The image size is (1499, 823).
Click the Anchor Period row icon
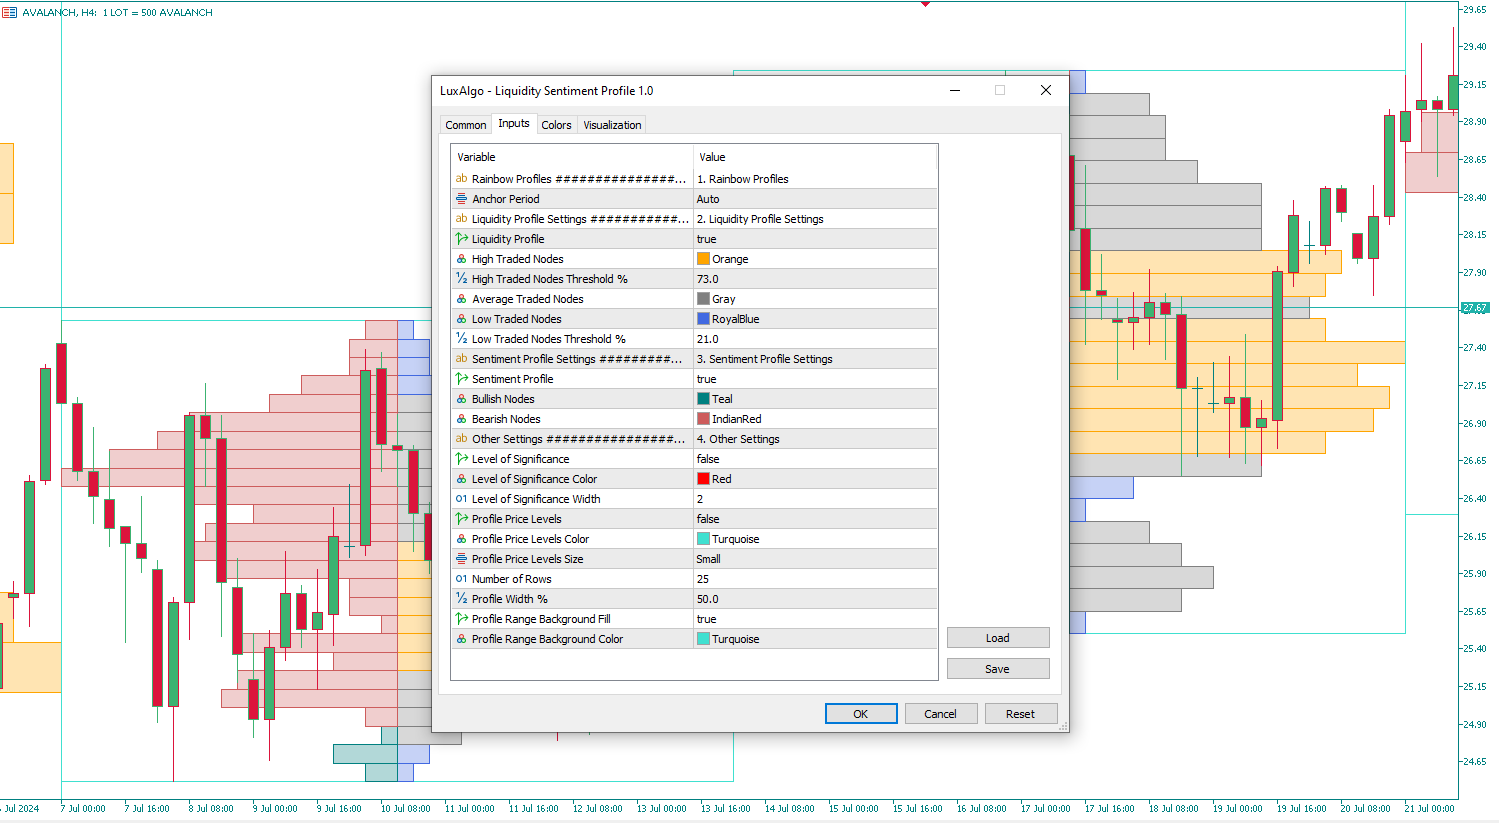pyautogui.click(x=461, y=199)
